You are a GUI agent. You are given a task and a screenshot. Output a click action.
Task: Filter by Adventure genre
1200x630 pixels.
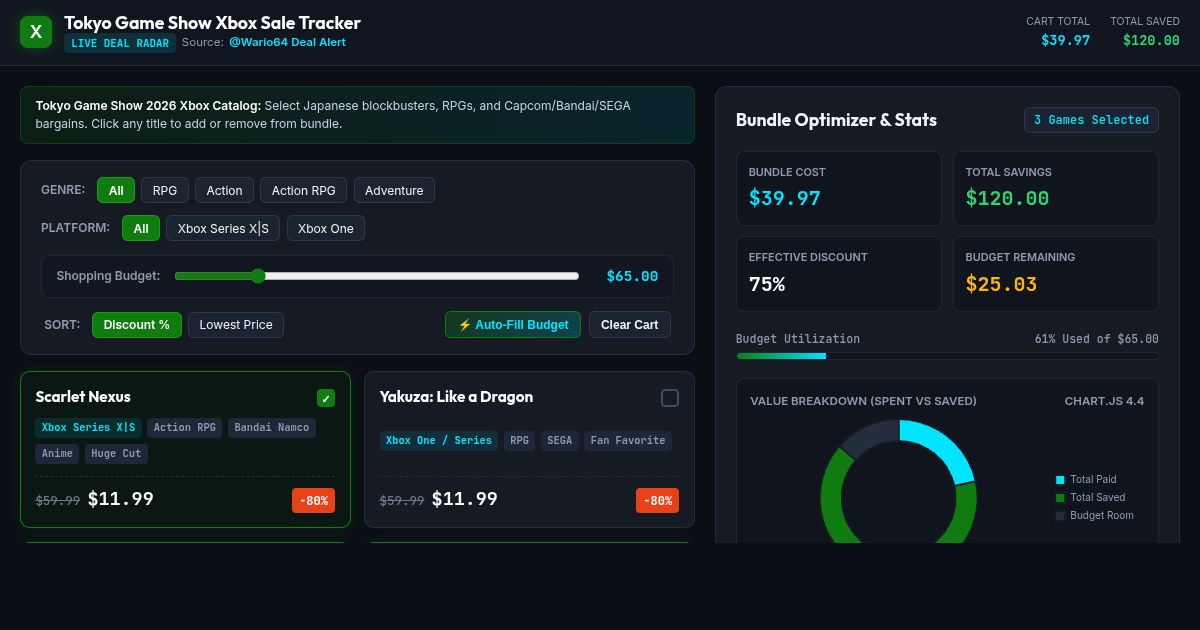[394, 190]
